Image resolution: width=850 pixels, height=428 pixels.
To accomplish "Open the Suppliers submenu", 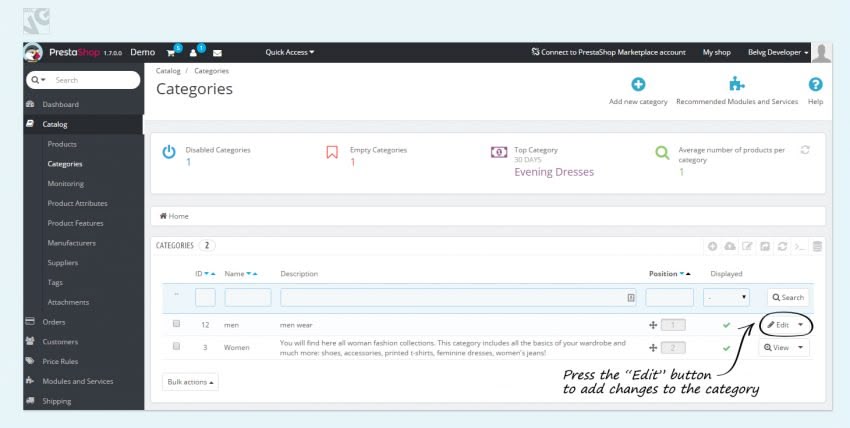I will 63,263.
